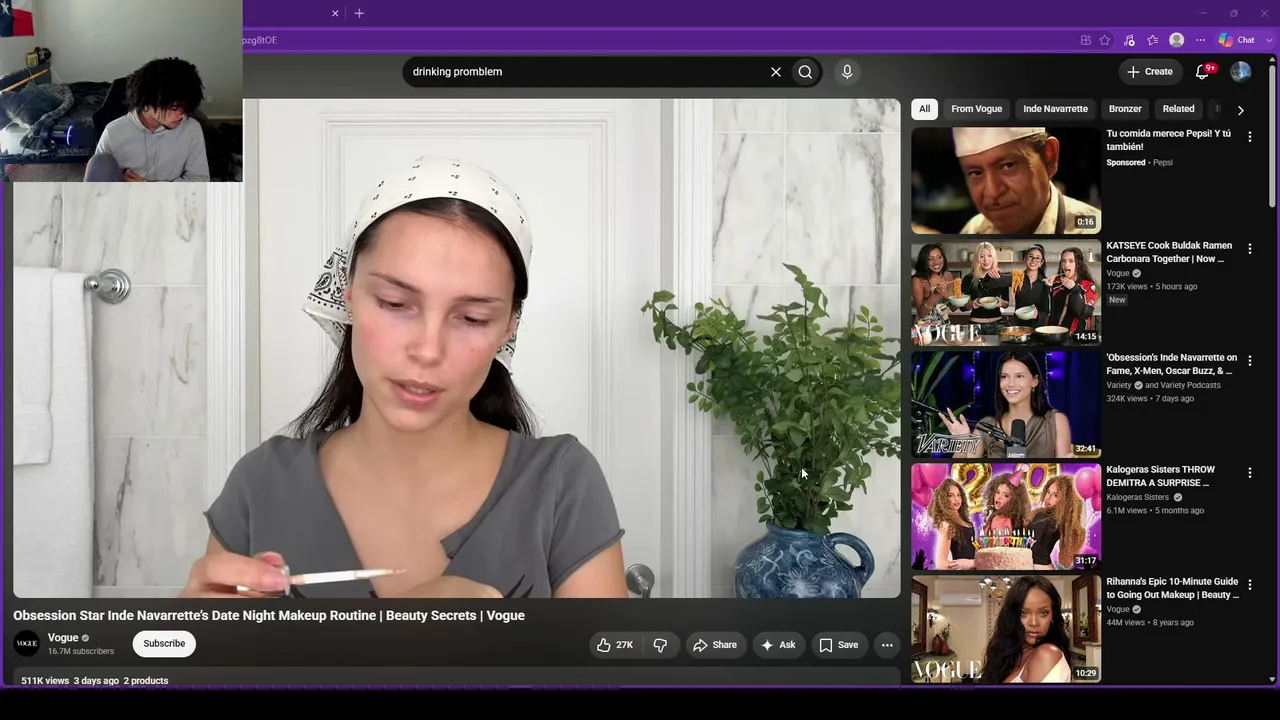Image resolution: width=1280 pixels, height=720 pixels.
Task: Open more actions under the video
Action: coord(887,645)
